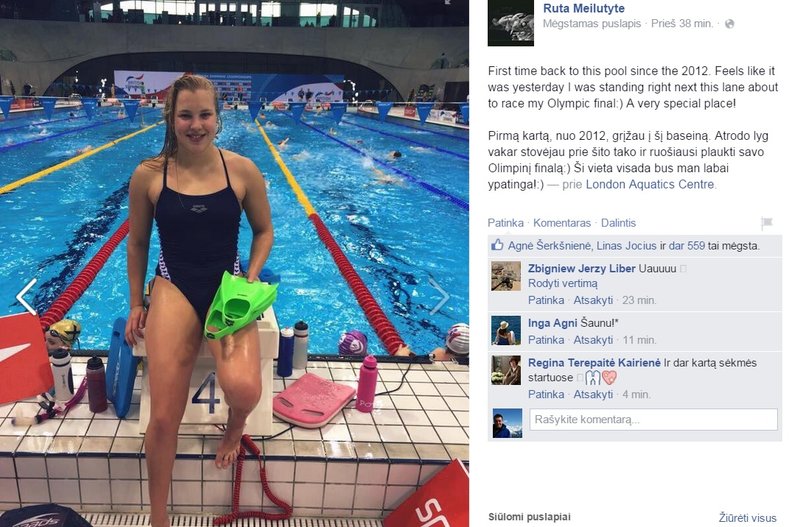
Task: Click 'Žiūrėti visus' suggested pages link
Action: (747, 518)
